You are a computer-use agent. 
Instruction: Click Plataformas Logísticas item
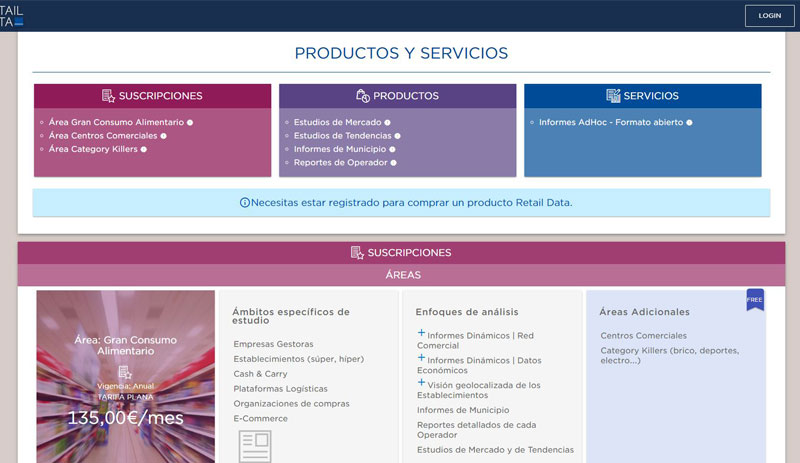coord(280,388)
